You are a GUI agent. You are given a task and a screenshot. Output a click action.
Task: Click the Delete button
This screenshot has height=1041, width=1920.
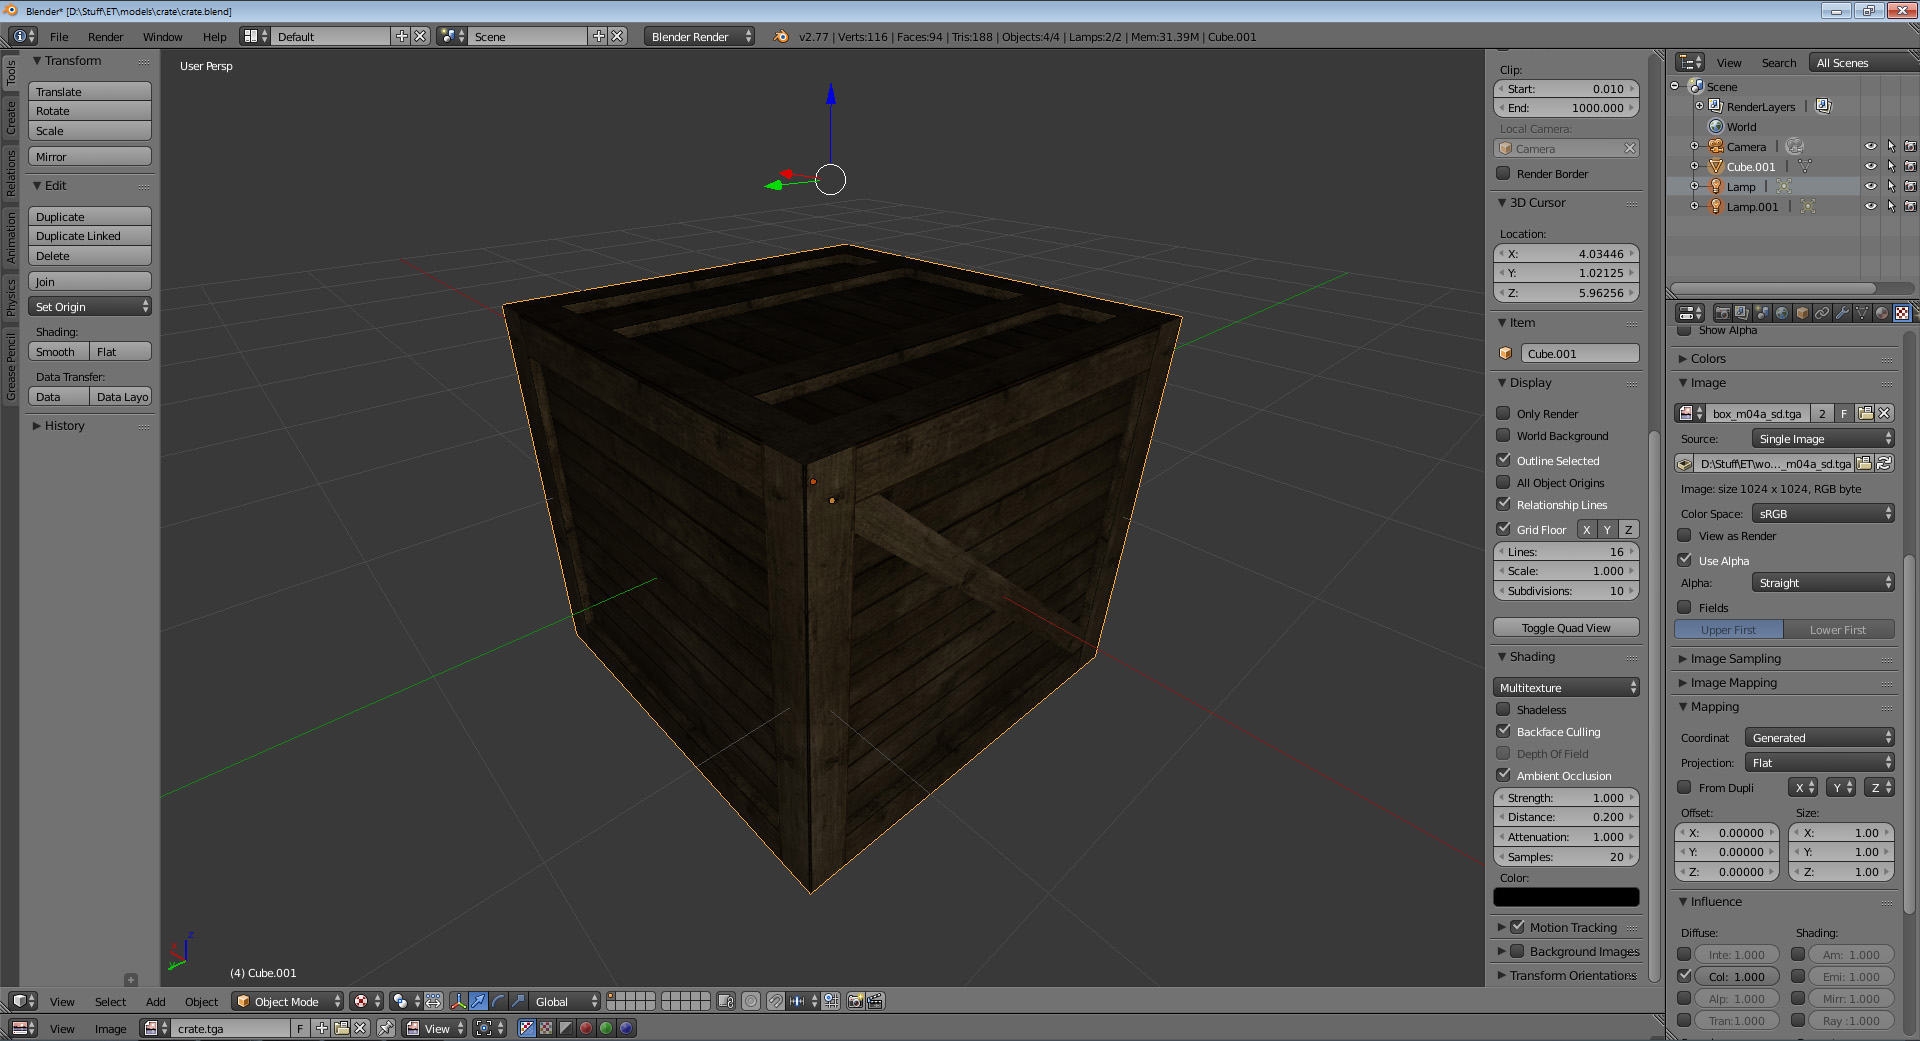pos(90,256)
